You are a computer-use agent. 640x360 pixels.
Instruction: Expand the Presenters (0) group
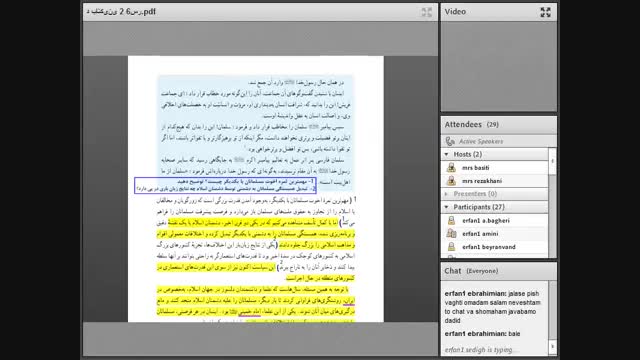(x=447, y=194)
